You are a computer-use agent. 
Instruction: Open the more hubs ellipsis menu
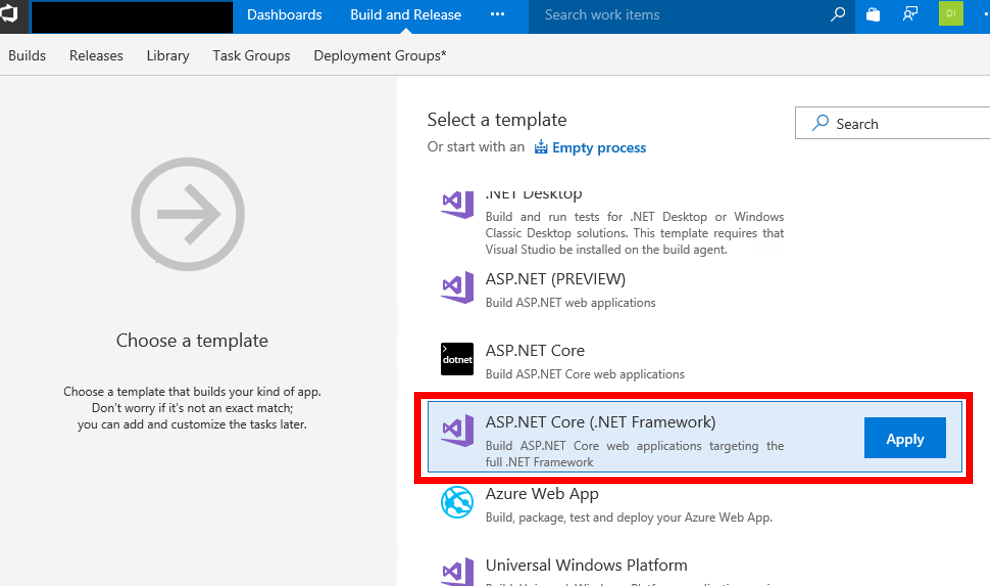[498, 14]
